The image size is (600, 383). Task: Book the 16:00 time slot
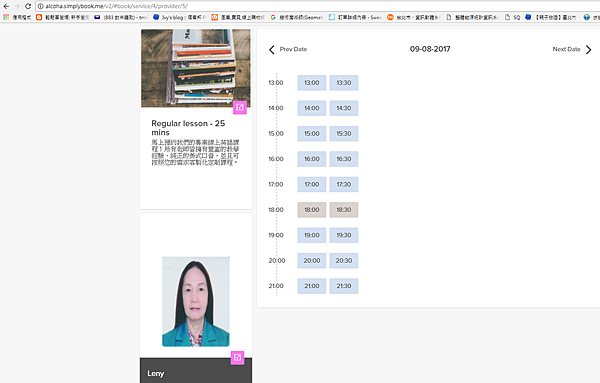coord(312,159)
